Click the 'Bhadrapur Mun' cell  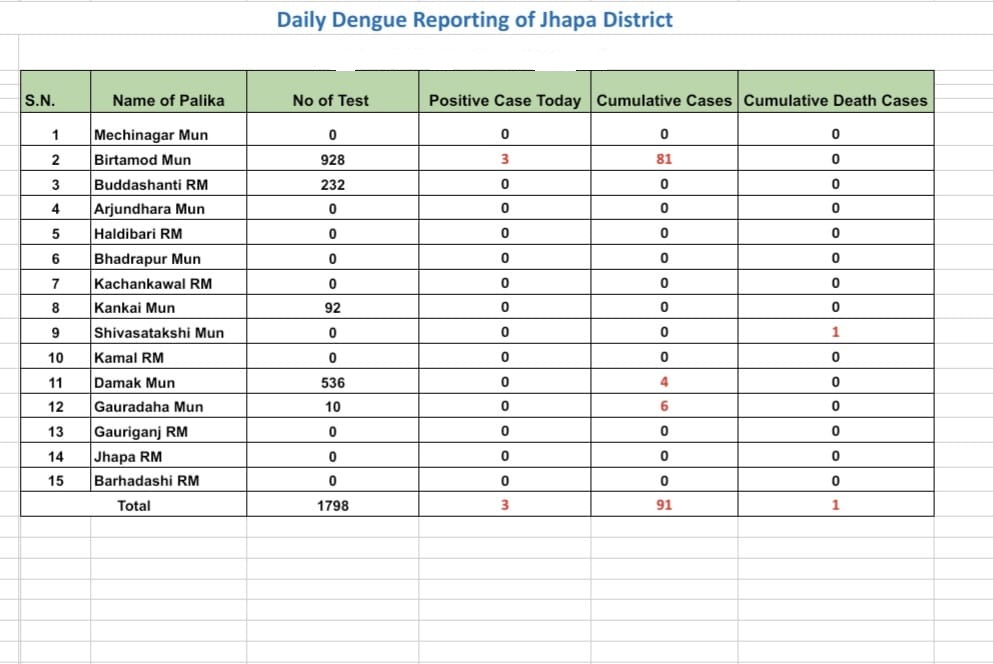click(168, 259)
